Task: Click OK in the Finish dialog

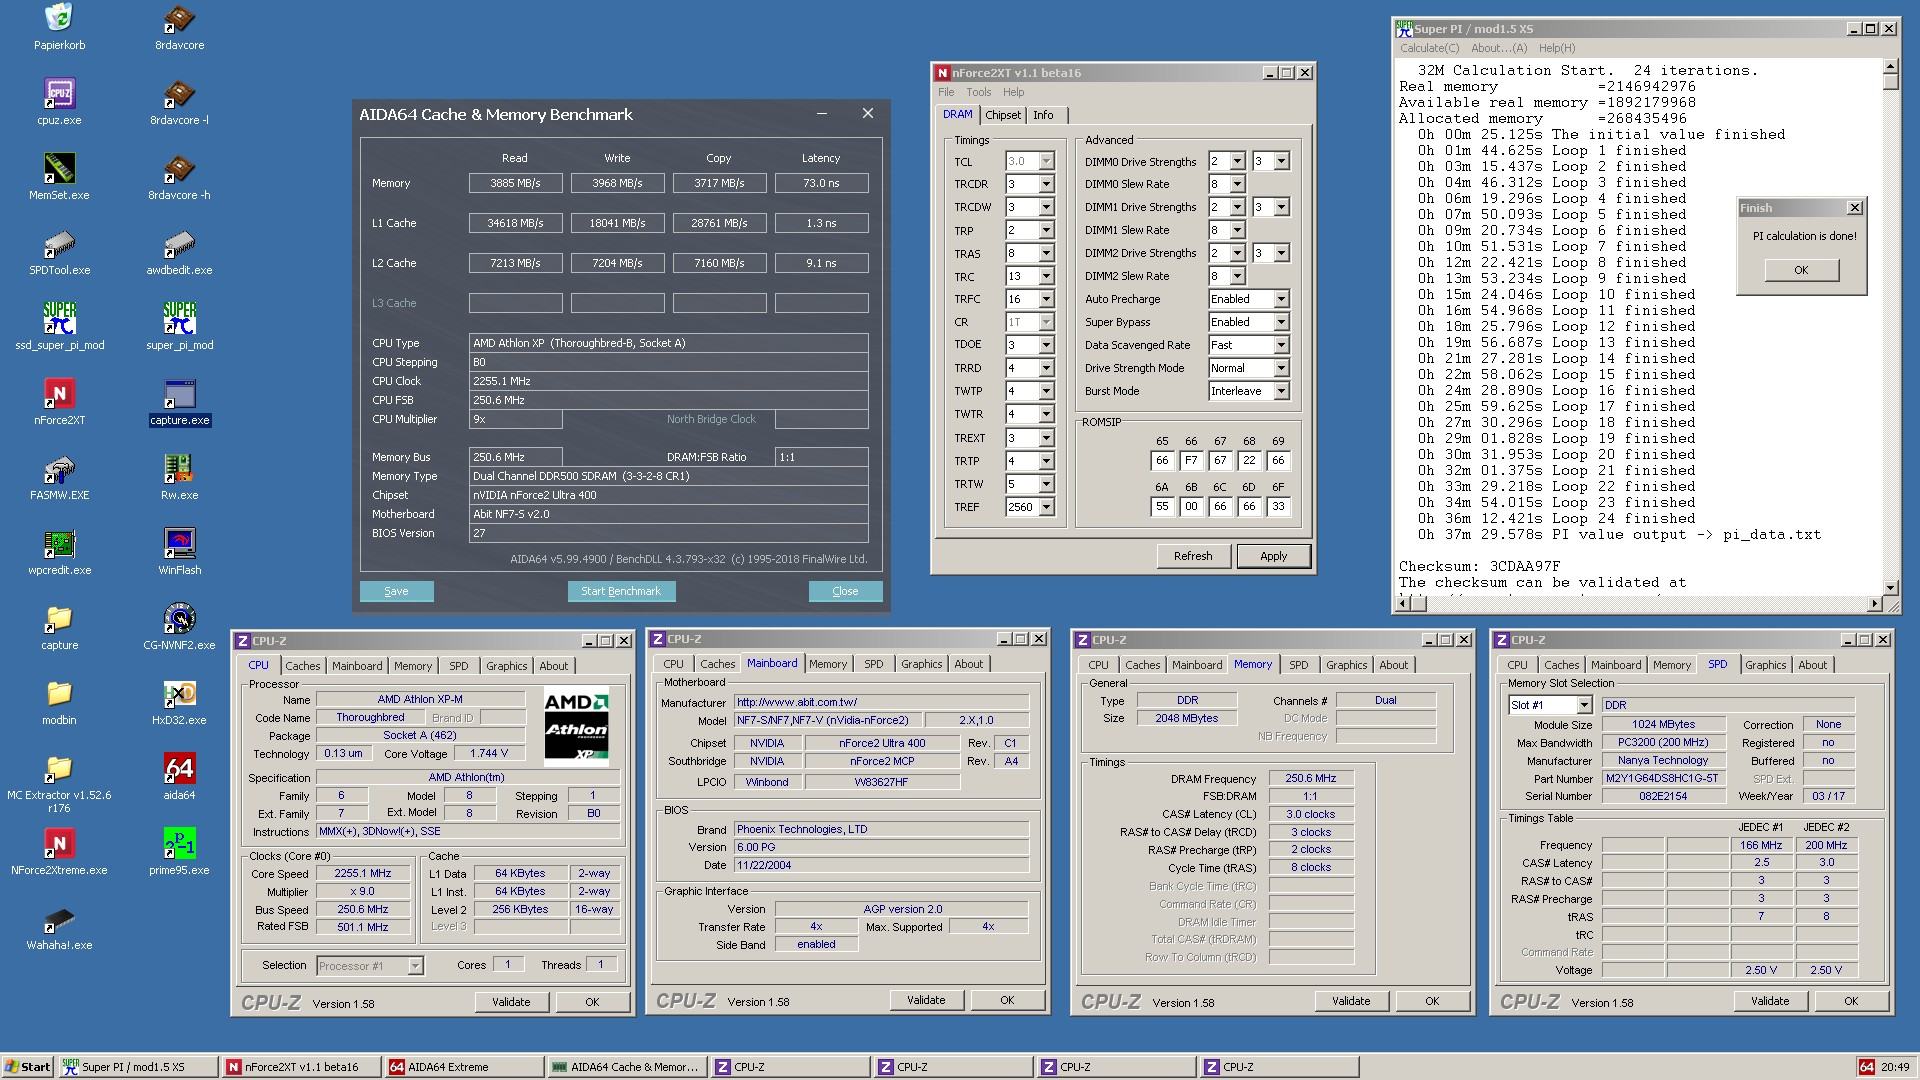Action: (1800, 270)
